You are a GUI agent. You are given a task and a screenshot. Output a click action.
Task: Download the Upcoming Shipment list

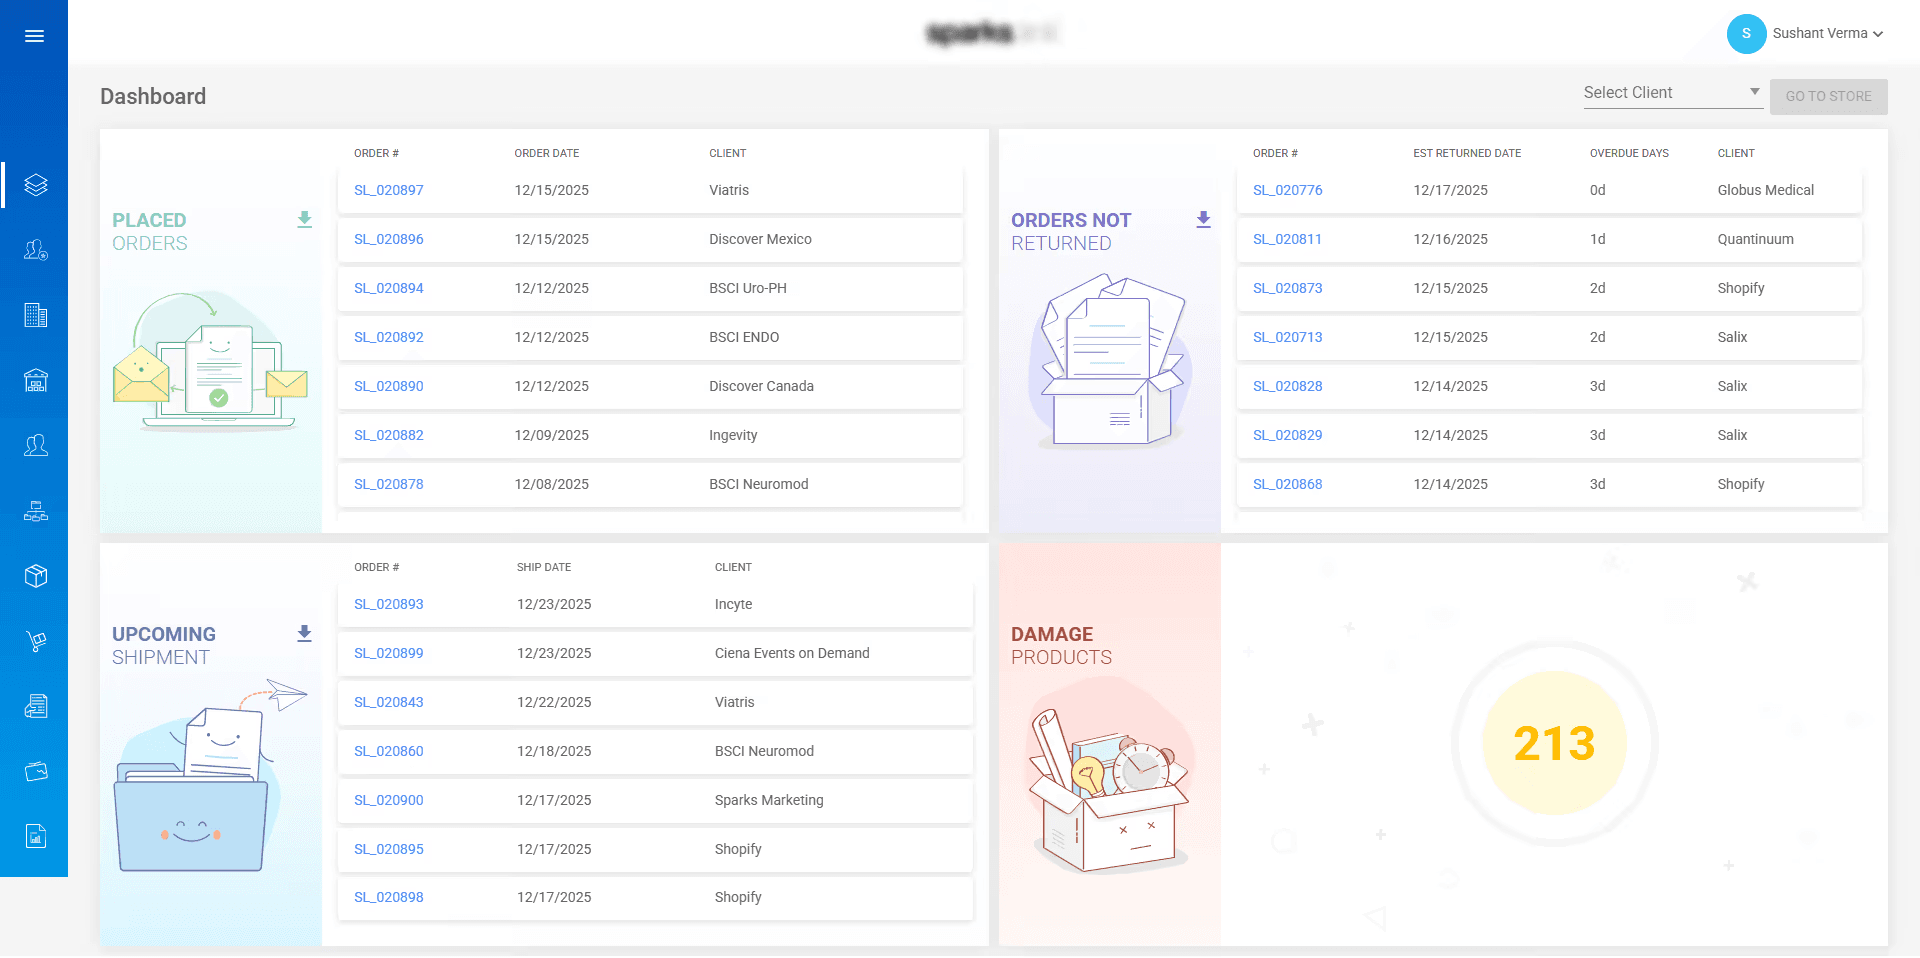(304, 633)
